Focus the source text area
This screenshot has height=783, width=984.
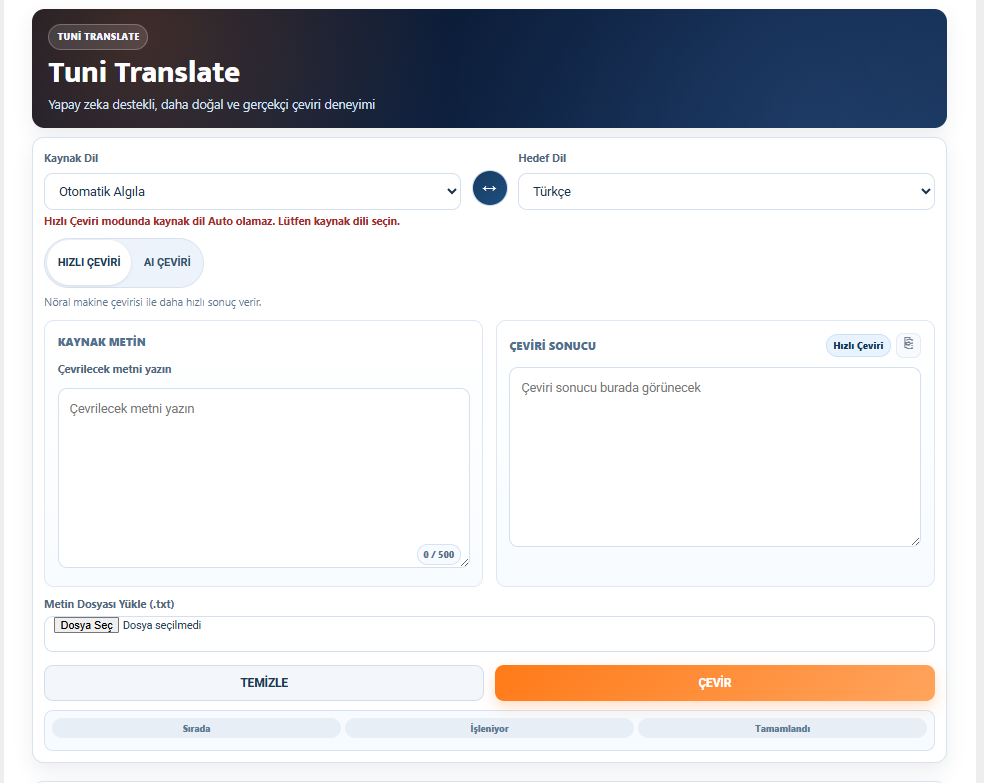pyautogui.click(x=264, y=478)
